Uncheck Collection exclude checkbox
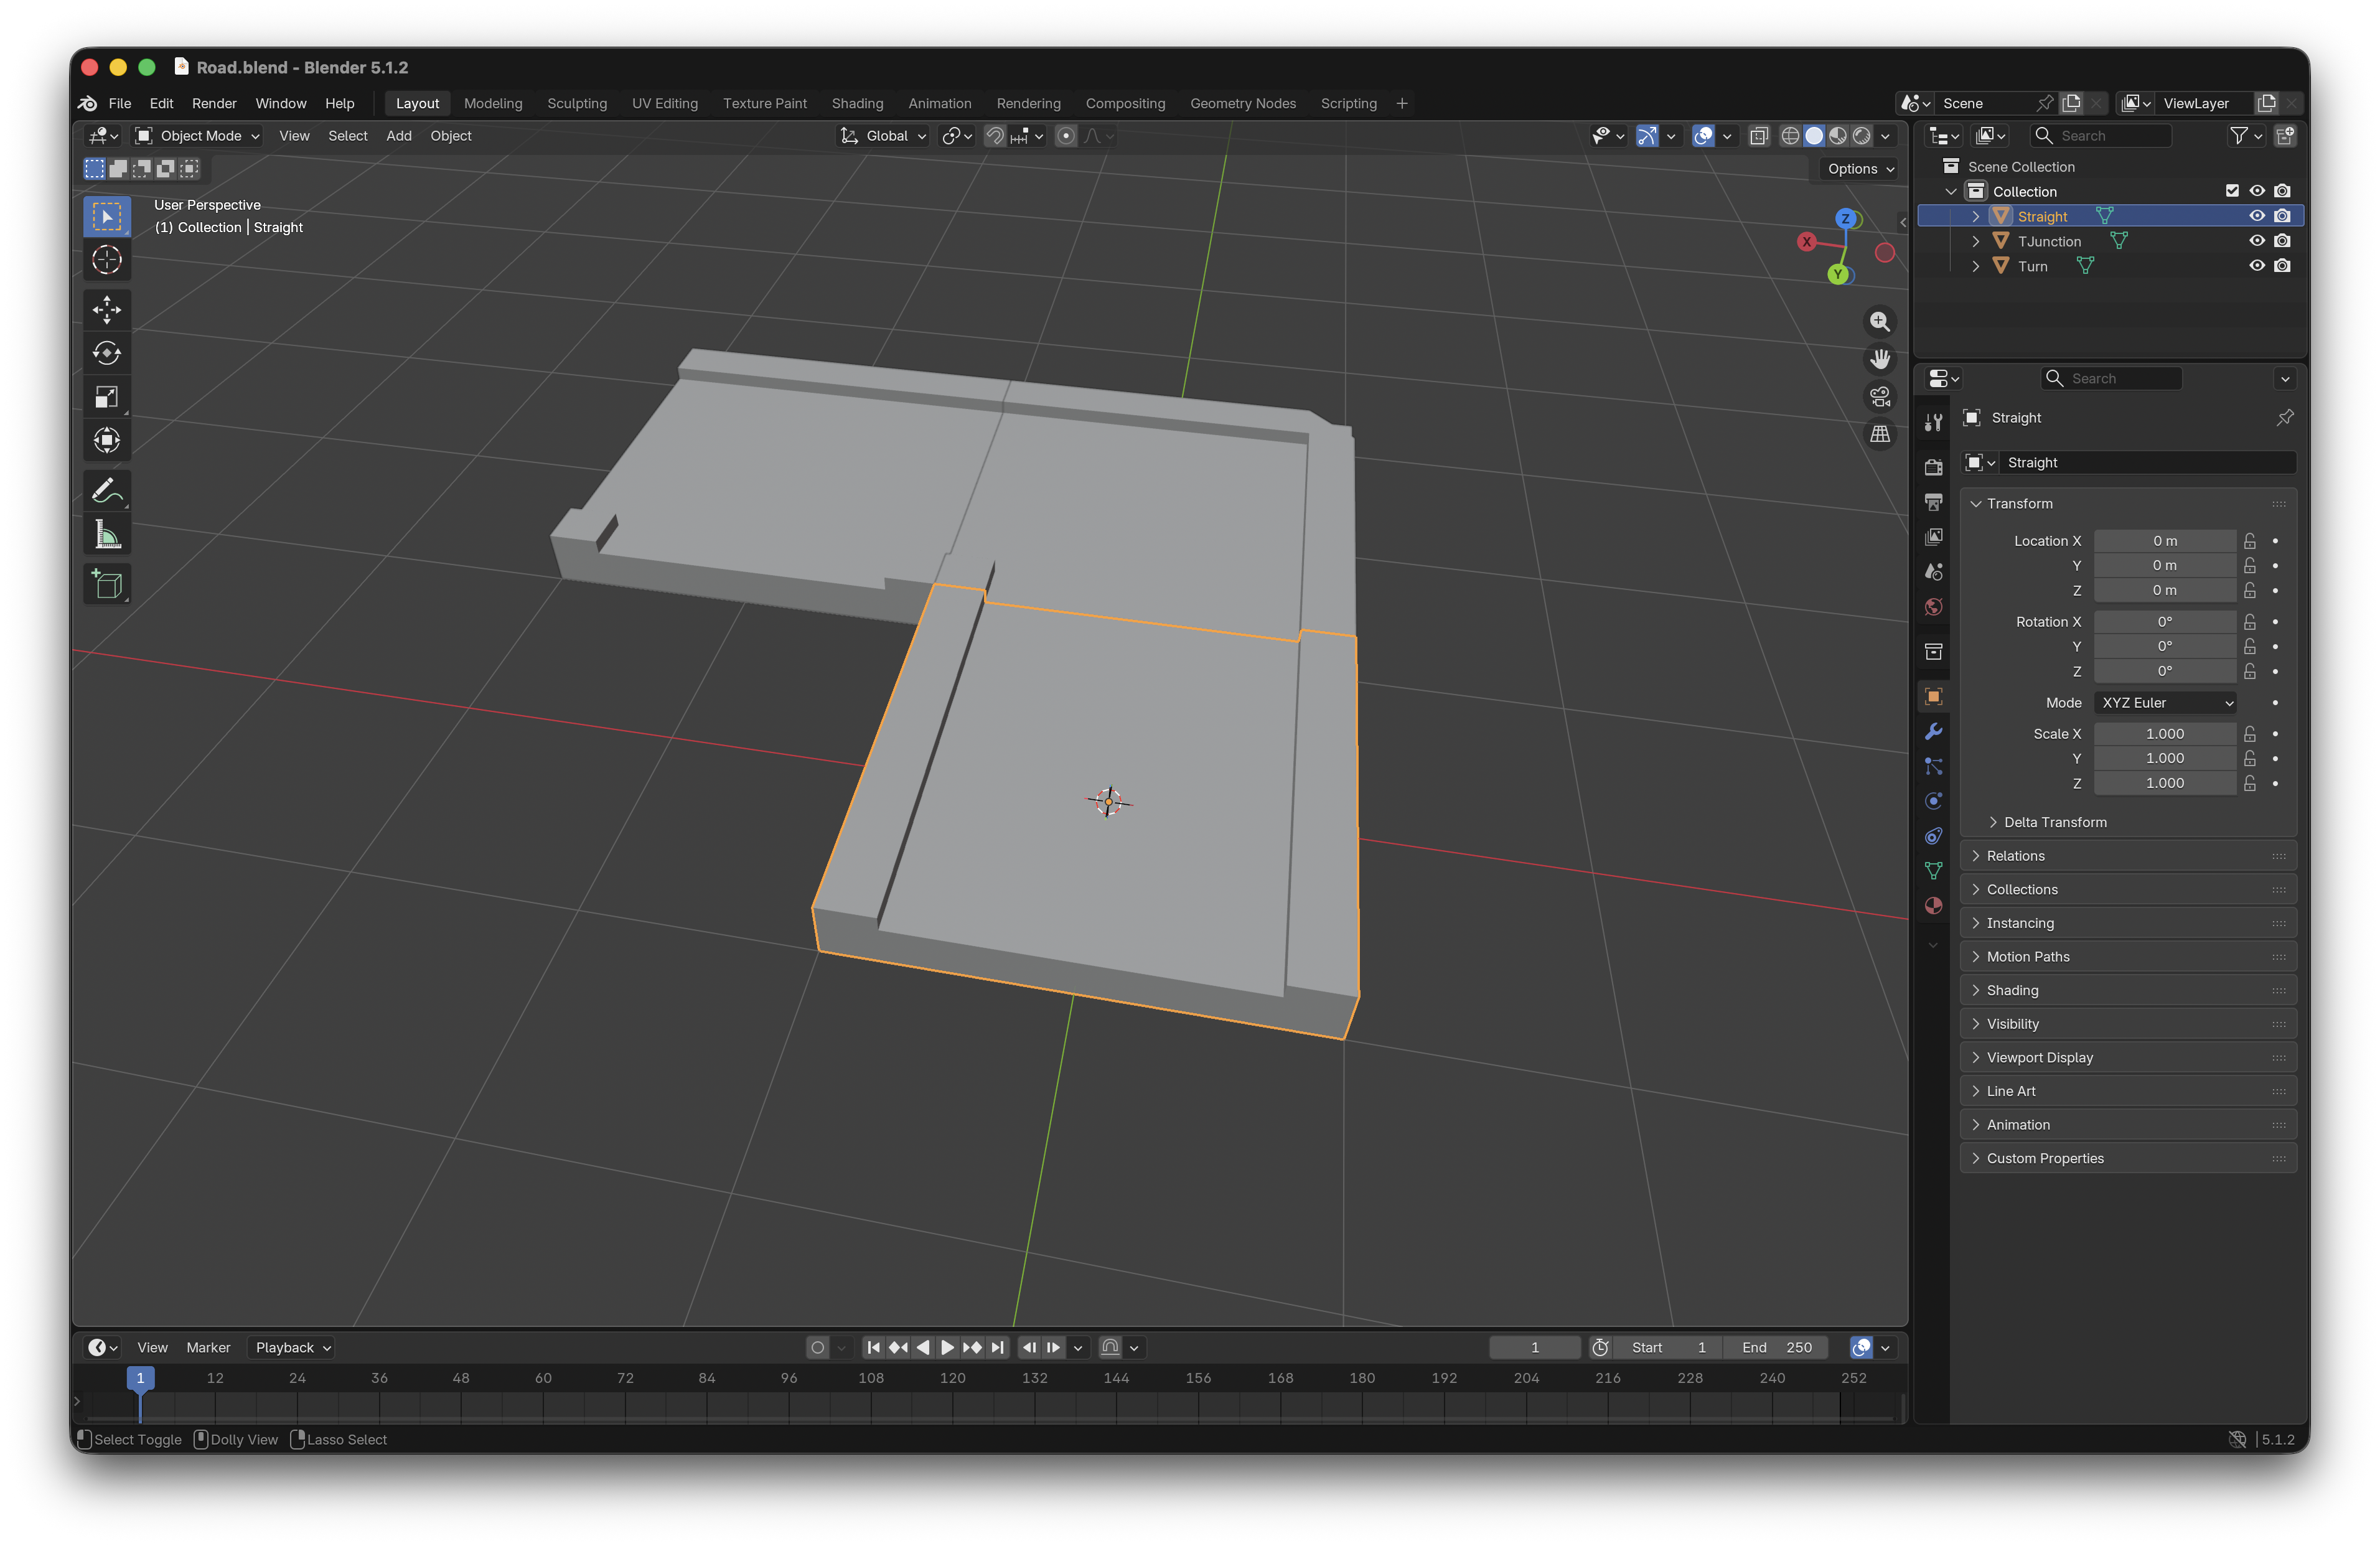Viewport: 2380px width, 1546px height. click(x=2232, y=191)
